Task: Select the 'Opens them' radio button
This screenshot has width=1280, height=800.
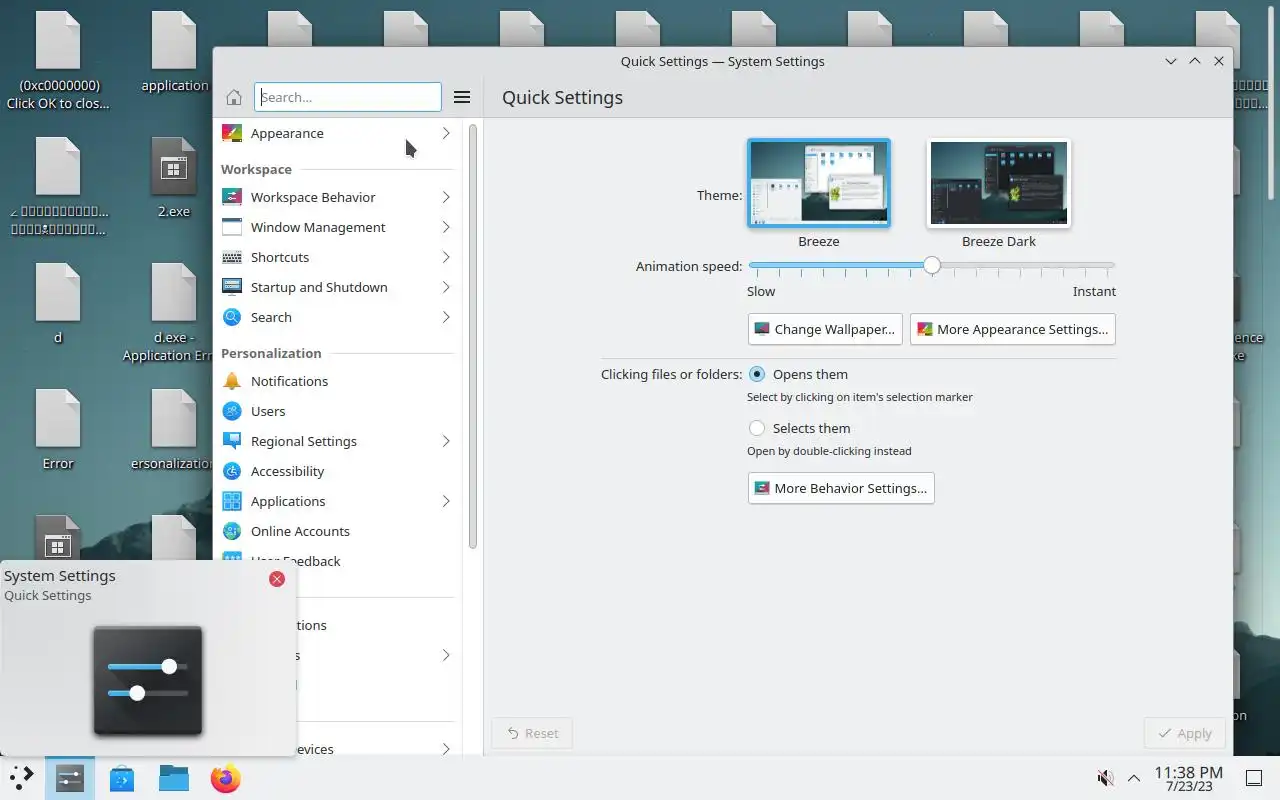Action: pos(757,374)
